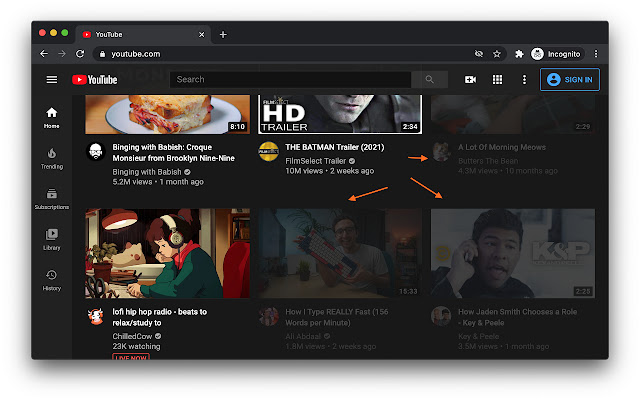This screenshot has height=400, width=640.
Task: Click the 10M views • 2 weeks ago text
Action: 329,171
